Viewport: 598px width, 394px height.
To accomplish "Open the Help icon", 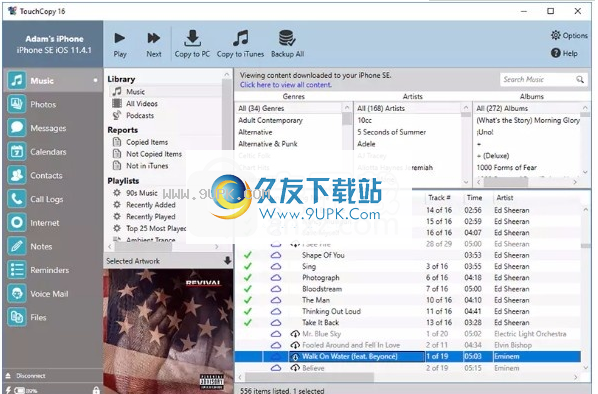I will pos(555,53).
